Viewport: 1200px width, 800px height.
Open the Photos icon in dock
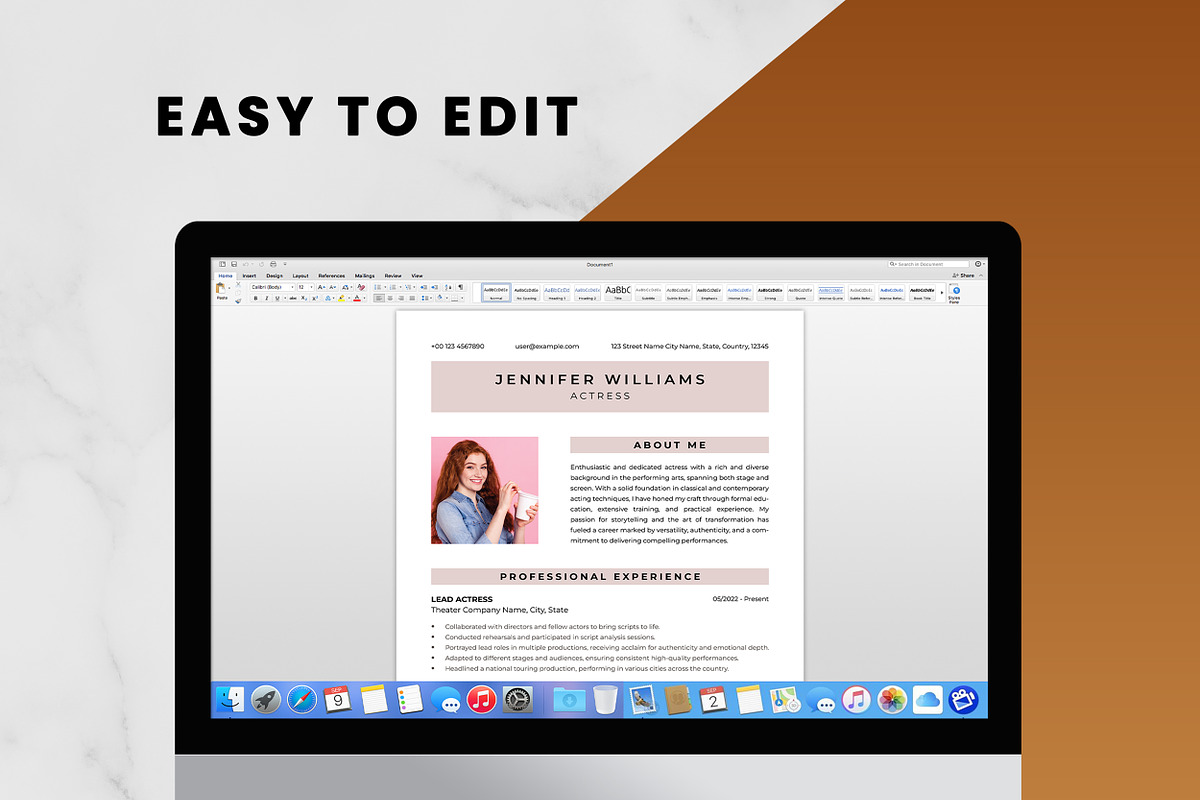[892, 700]
